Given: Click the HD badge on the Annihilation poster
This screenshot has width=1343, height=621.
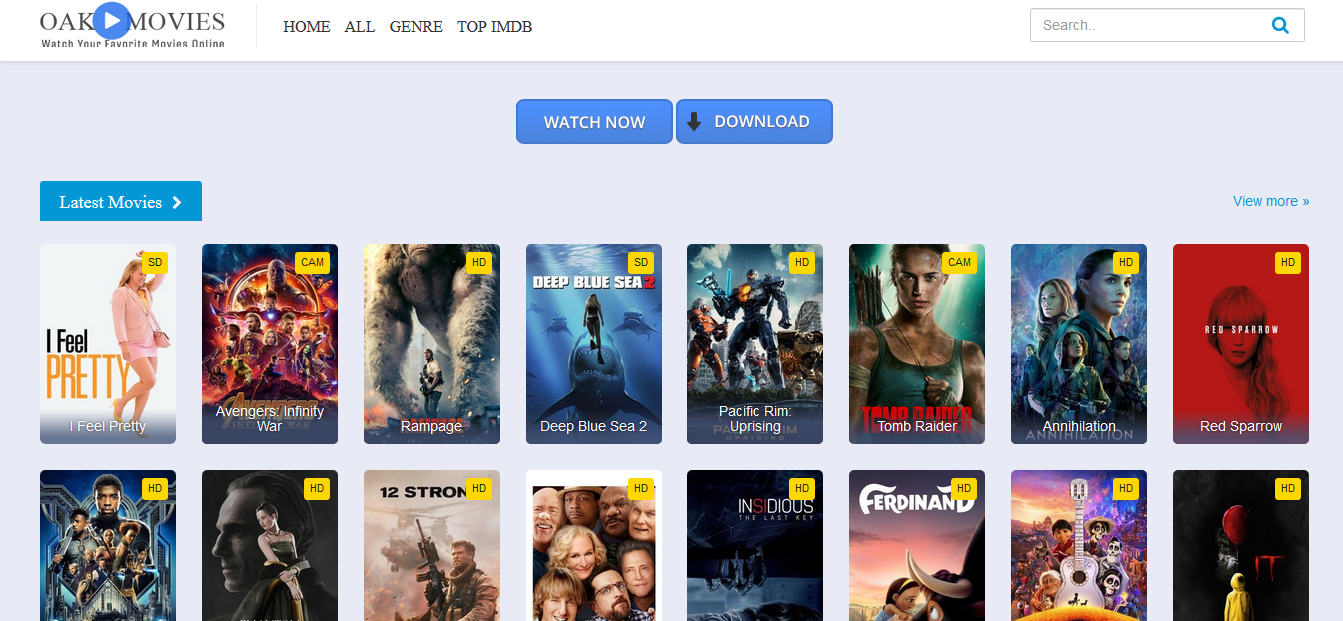Looking at the screenshot, I should coord(1126,262).
